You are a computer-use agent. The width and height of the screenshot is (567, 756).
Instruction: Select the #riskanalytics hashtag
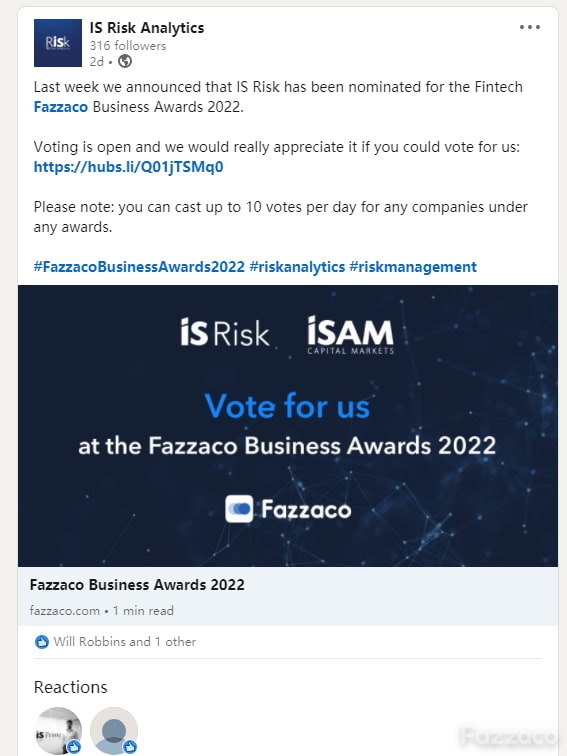297,267
